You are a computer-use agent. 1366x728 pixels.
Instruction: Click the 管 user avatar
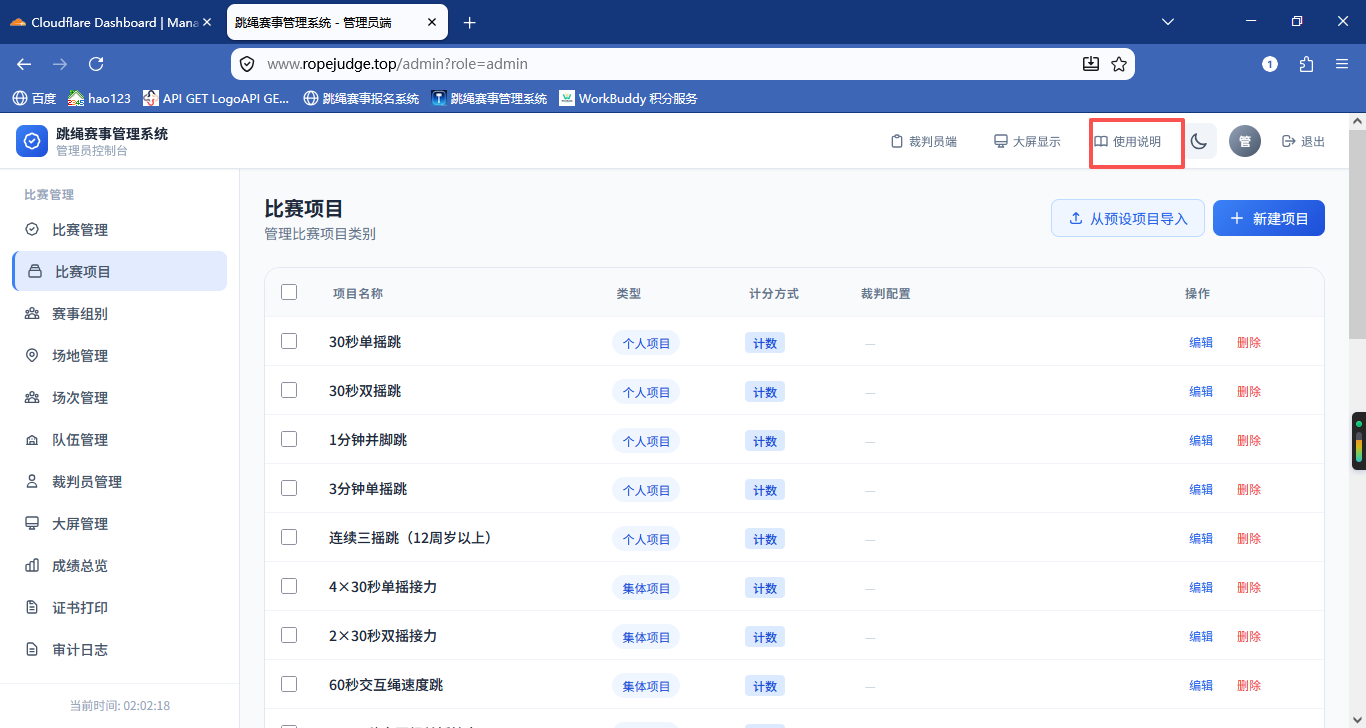[x=1245, y=142]
